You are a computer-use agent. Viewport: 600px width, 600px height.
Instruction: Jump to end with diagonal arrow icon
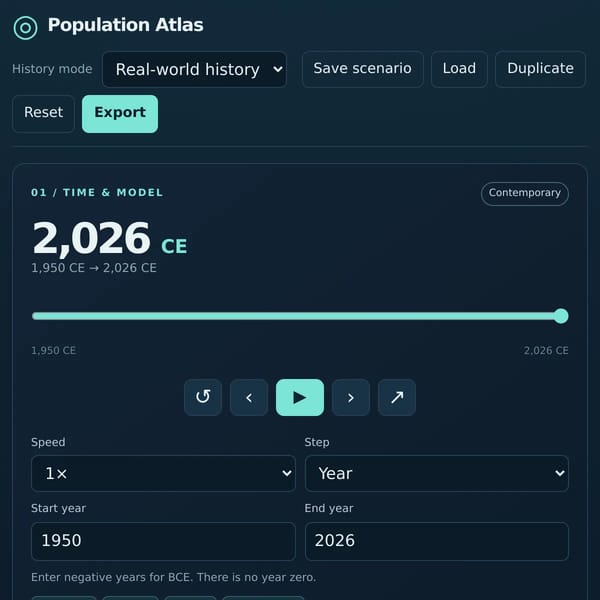click(397, 397)
